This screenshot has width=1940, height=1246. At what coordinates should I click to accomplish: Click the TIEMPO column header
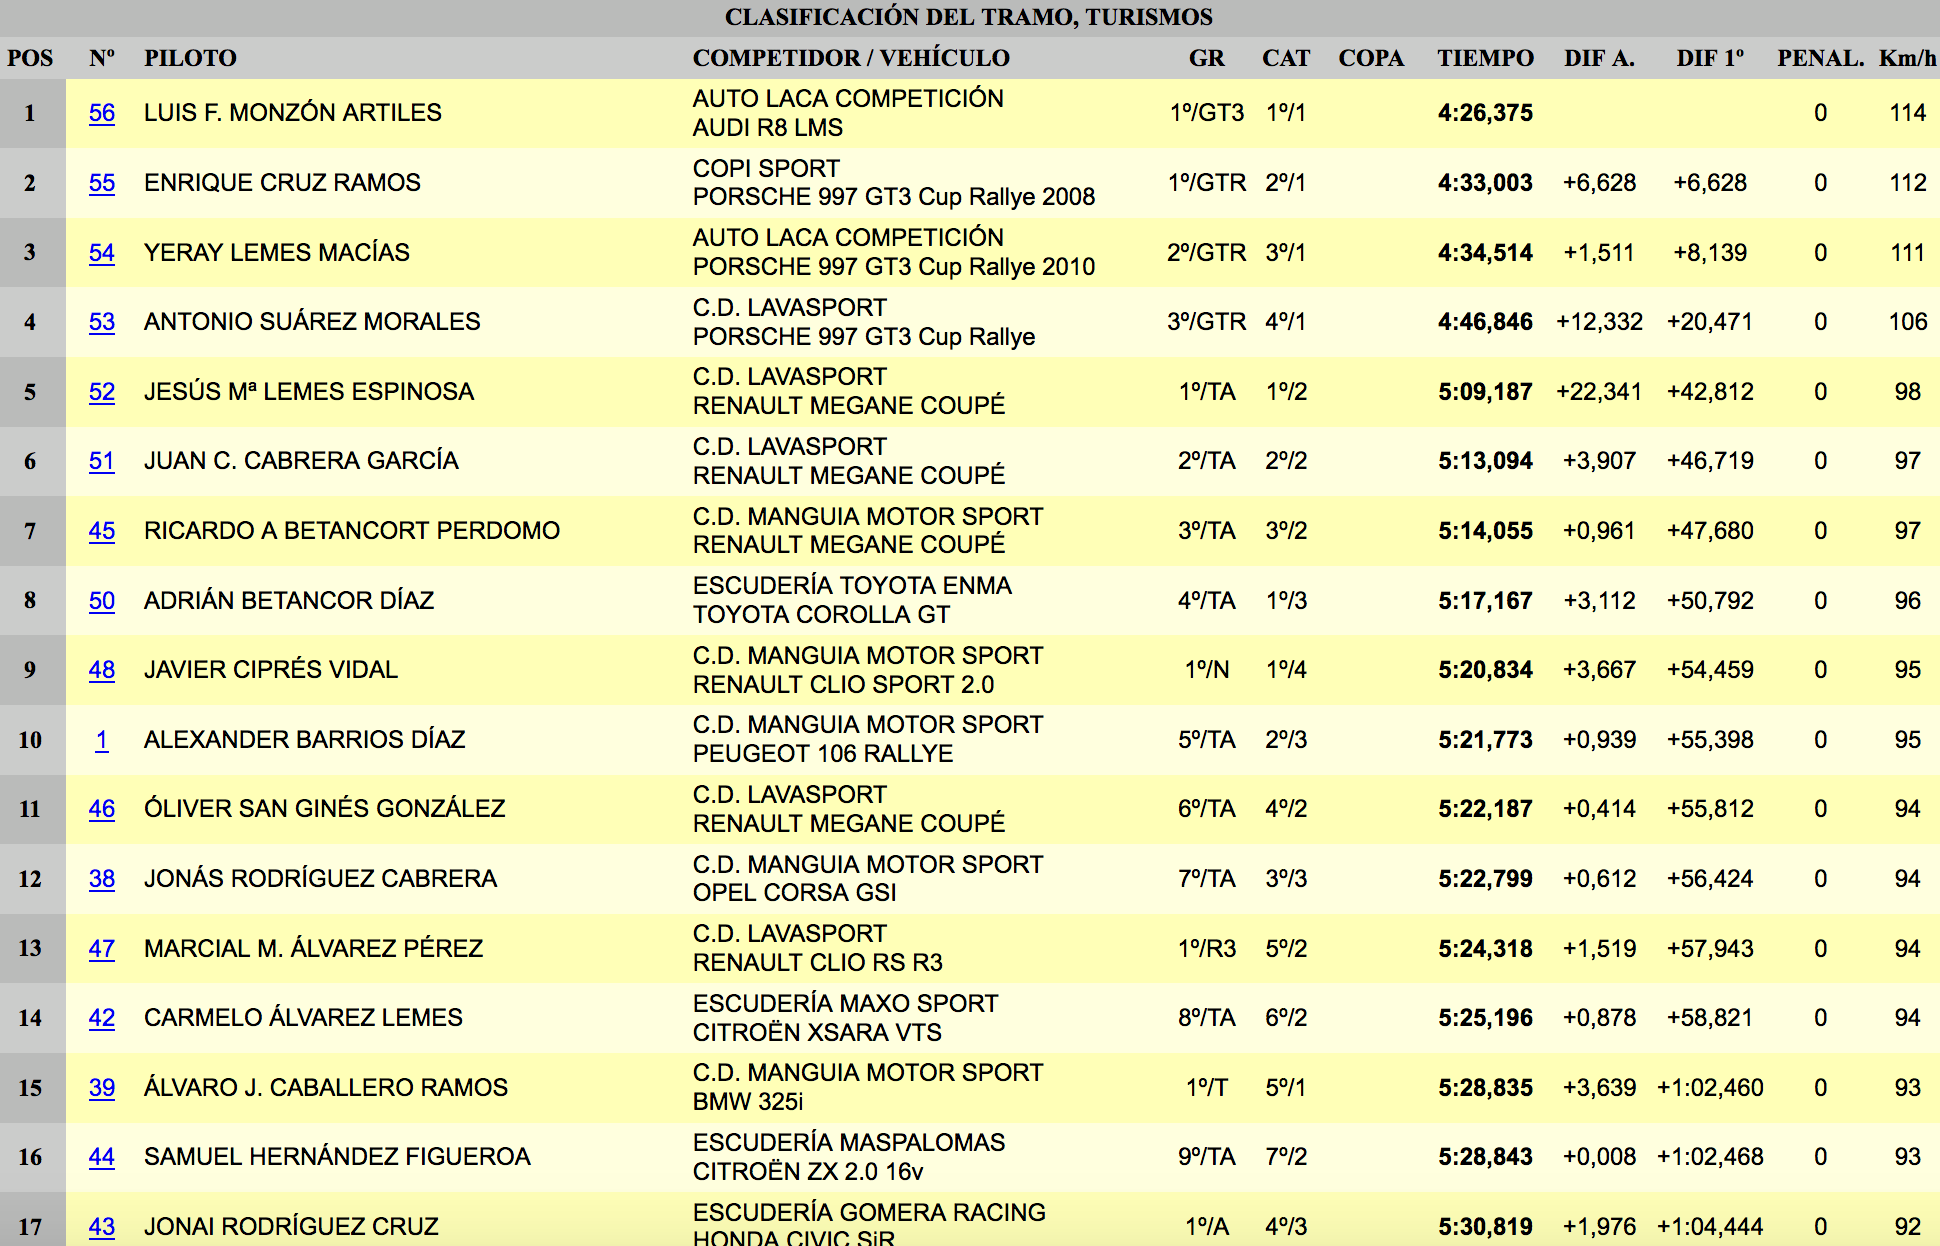click(x=1484, y=58)
